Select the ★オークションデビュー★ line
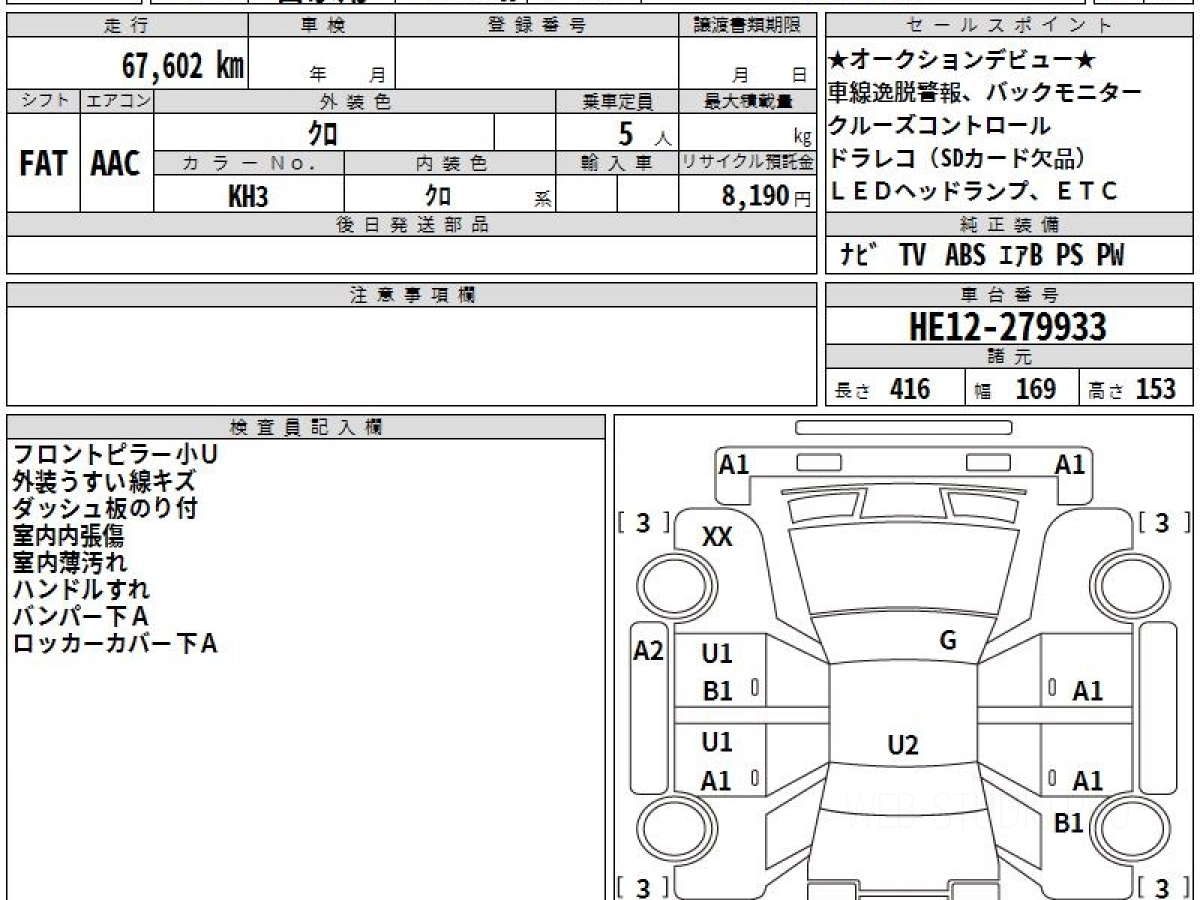Image resolution: width=1200 pixels, height=900 pixels. point(962,60)
